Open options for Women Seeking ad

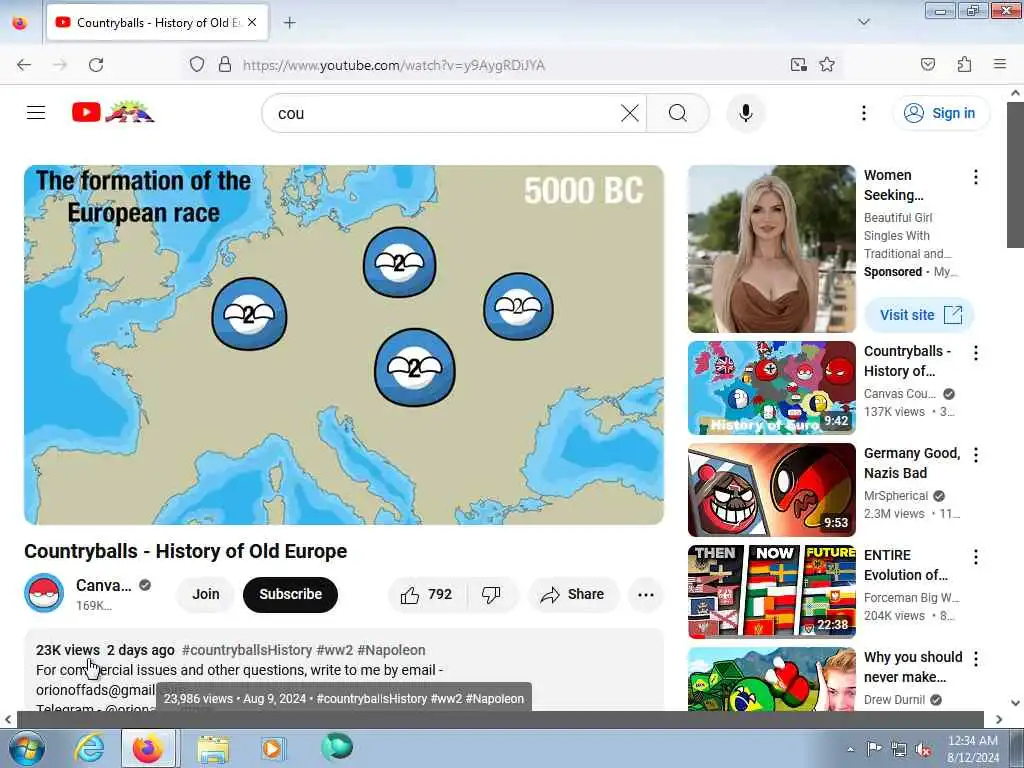pyautogui.click(x=976, y=177)
